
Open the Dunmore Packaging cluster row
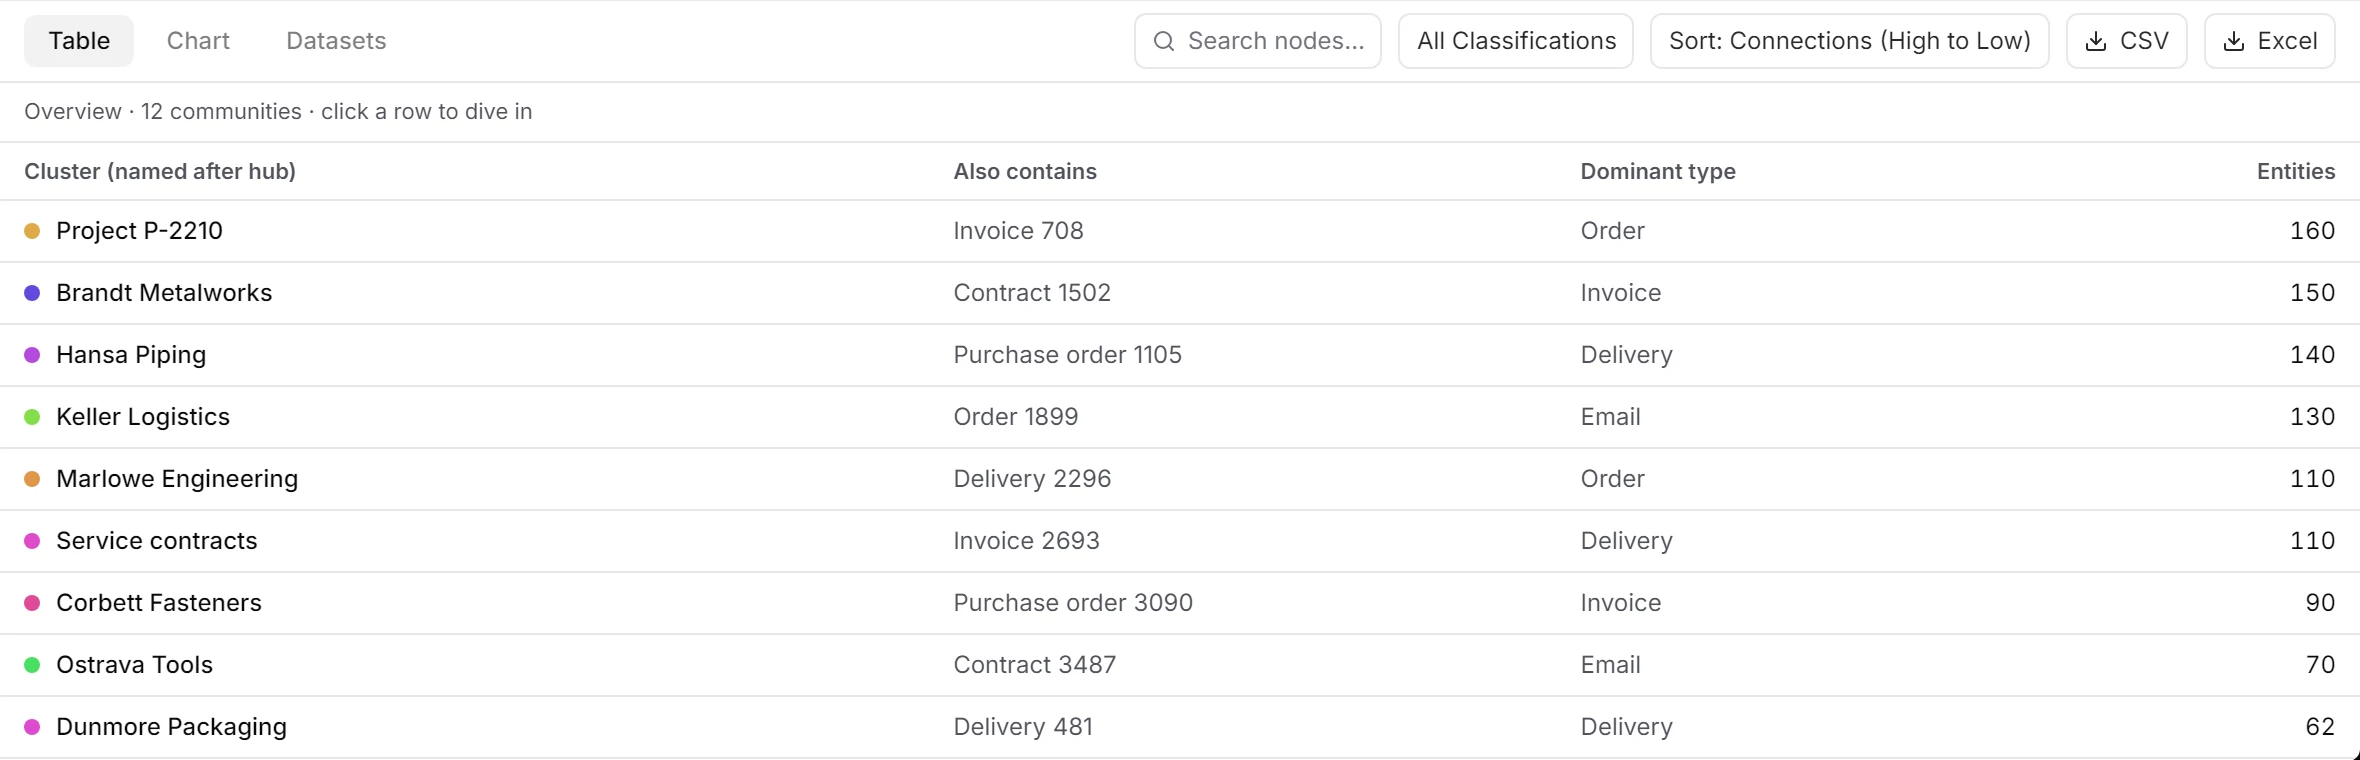point(1180,727)
